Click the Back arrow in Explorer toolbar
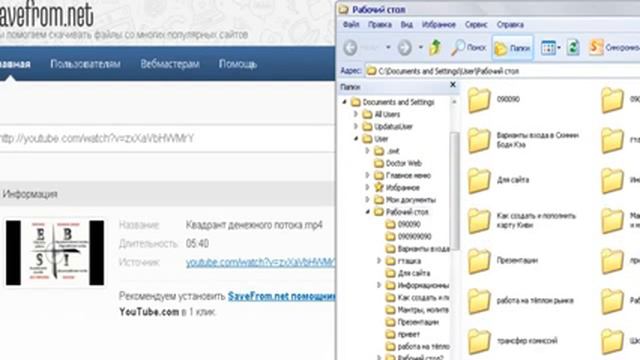640x360 pixels. pyautogui.click(x=350, y=48)
